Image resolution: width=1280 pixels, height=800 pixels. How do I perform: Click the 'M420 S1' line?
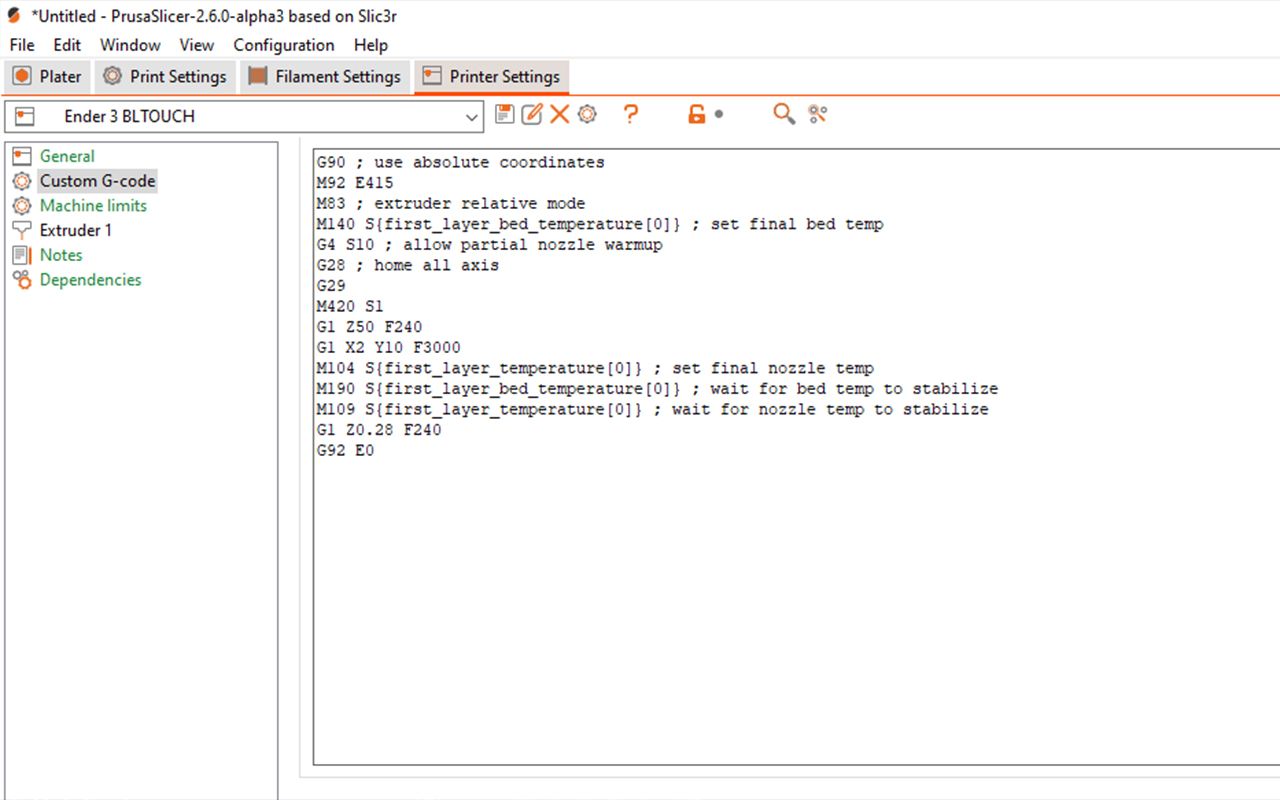[350, 306]
